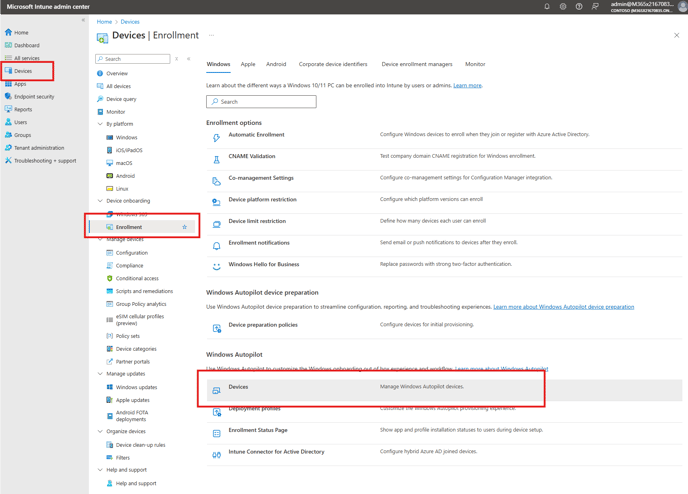Collapse the Devices menu pane chevron

click(188, 59)
